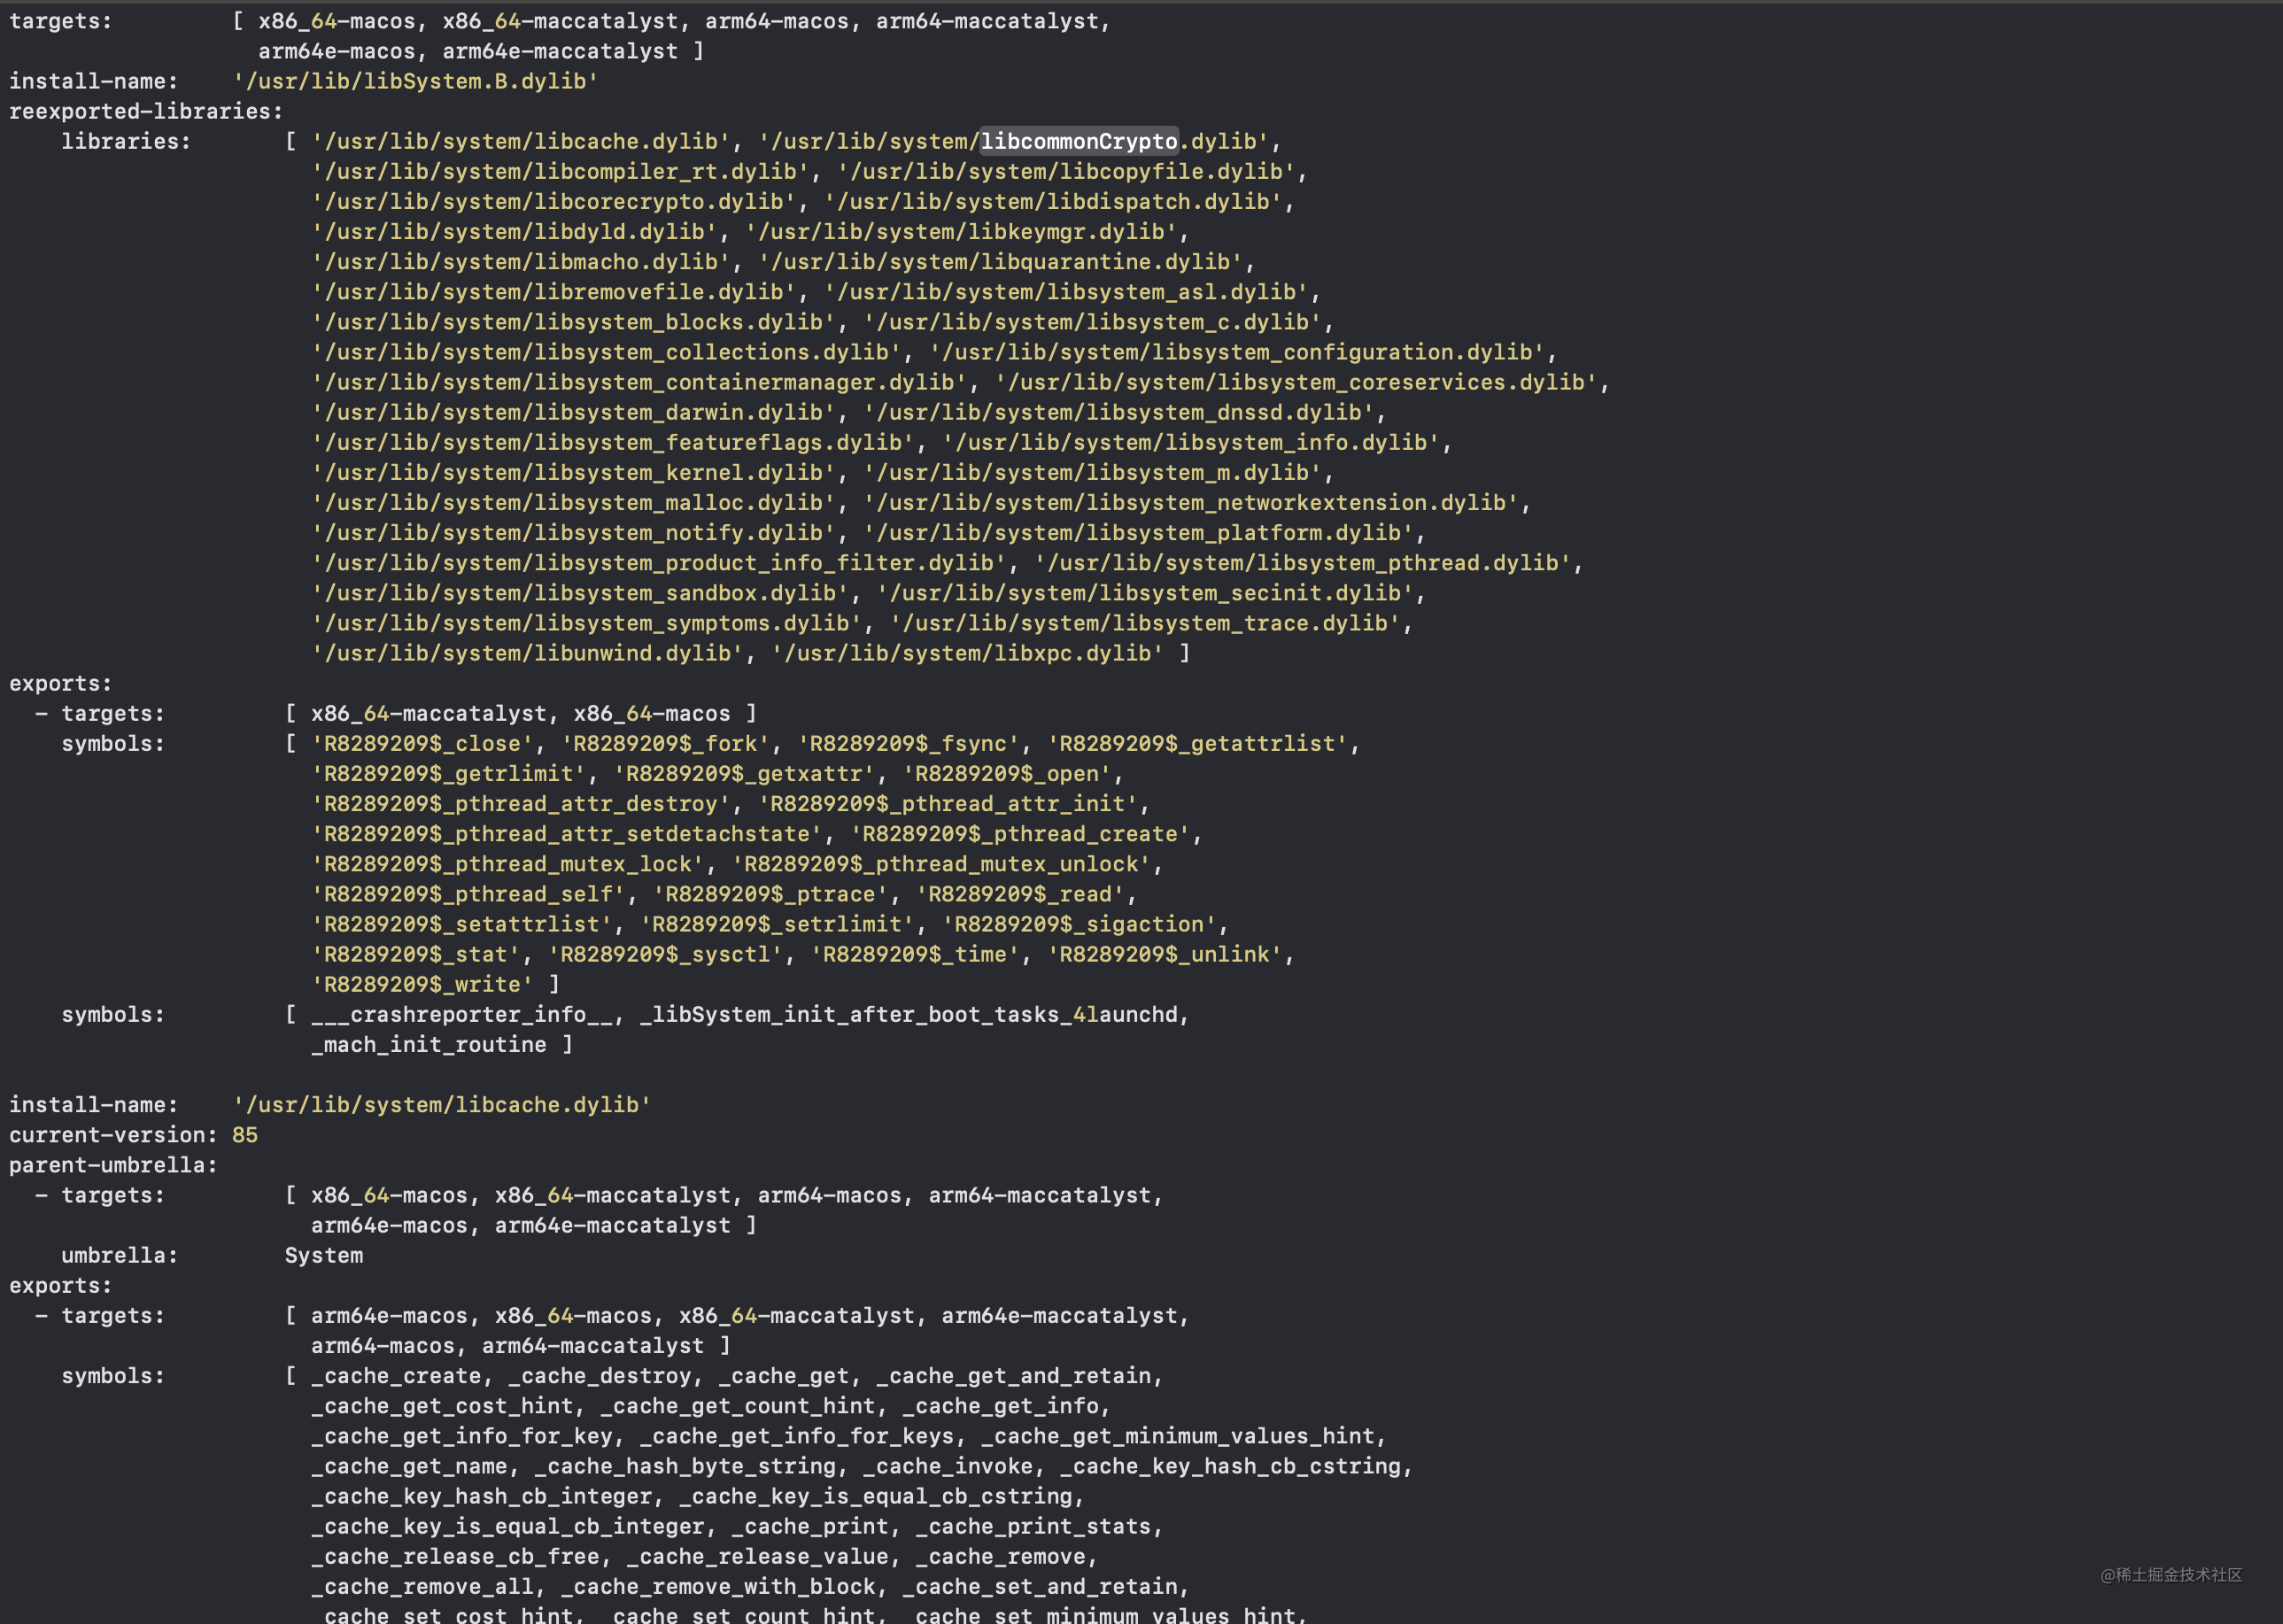Viewport: 2283px width, 1624px height.
Task: Click '/usr/lib/system/libsystem_notify.dylib' path
Action: (573, 532)
